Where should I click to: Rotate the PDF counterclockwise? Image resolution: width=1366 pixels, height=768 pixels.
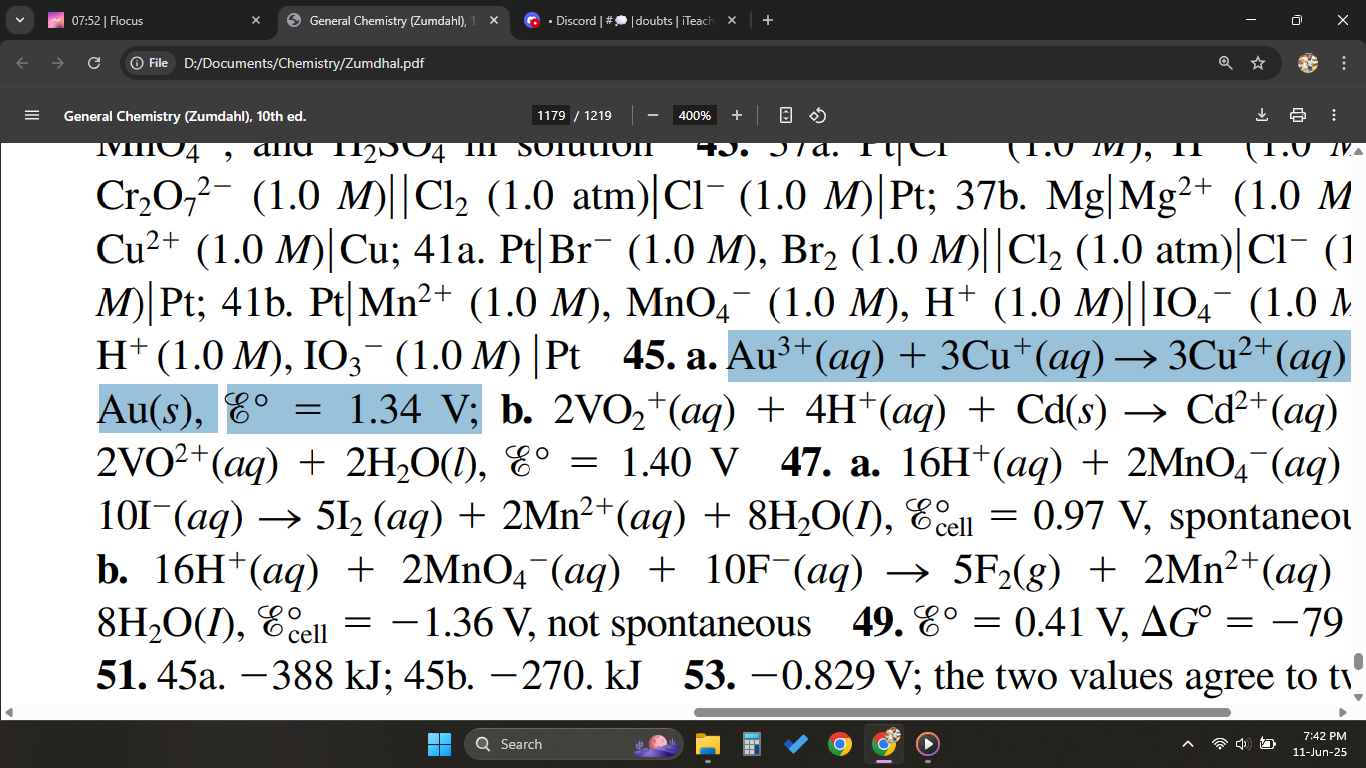click(x=817, y=116)
